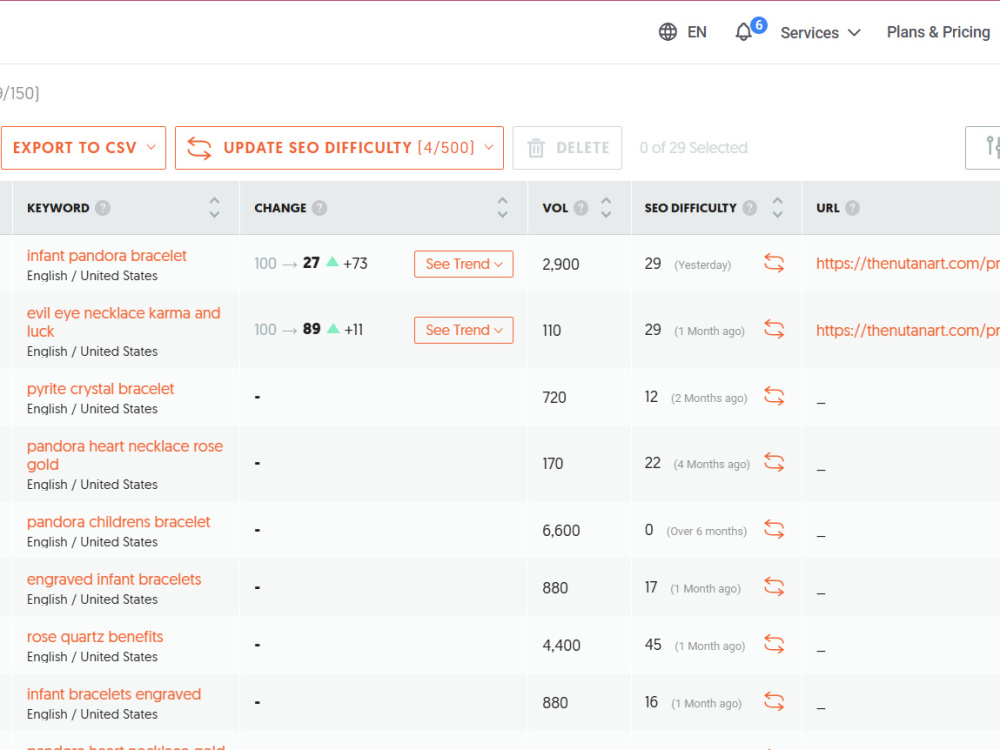Refresh SEO difficulty for infant pandora bracelet
Image resolution: width=1000 pixels, height=750 pixels.
(x=774, y=263)
